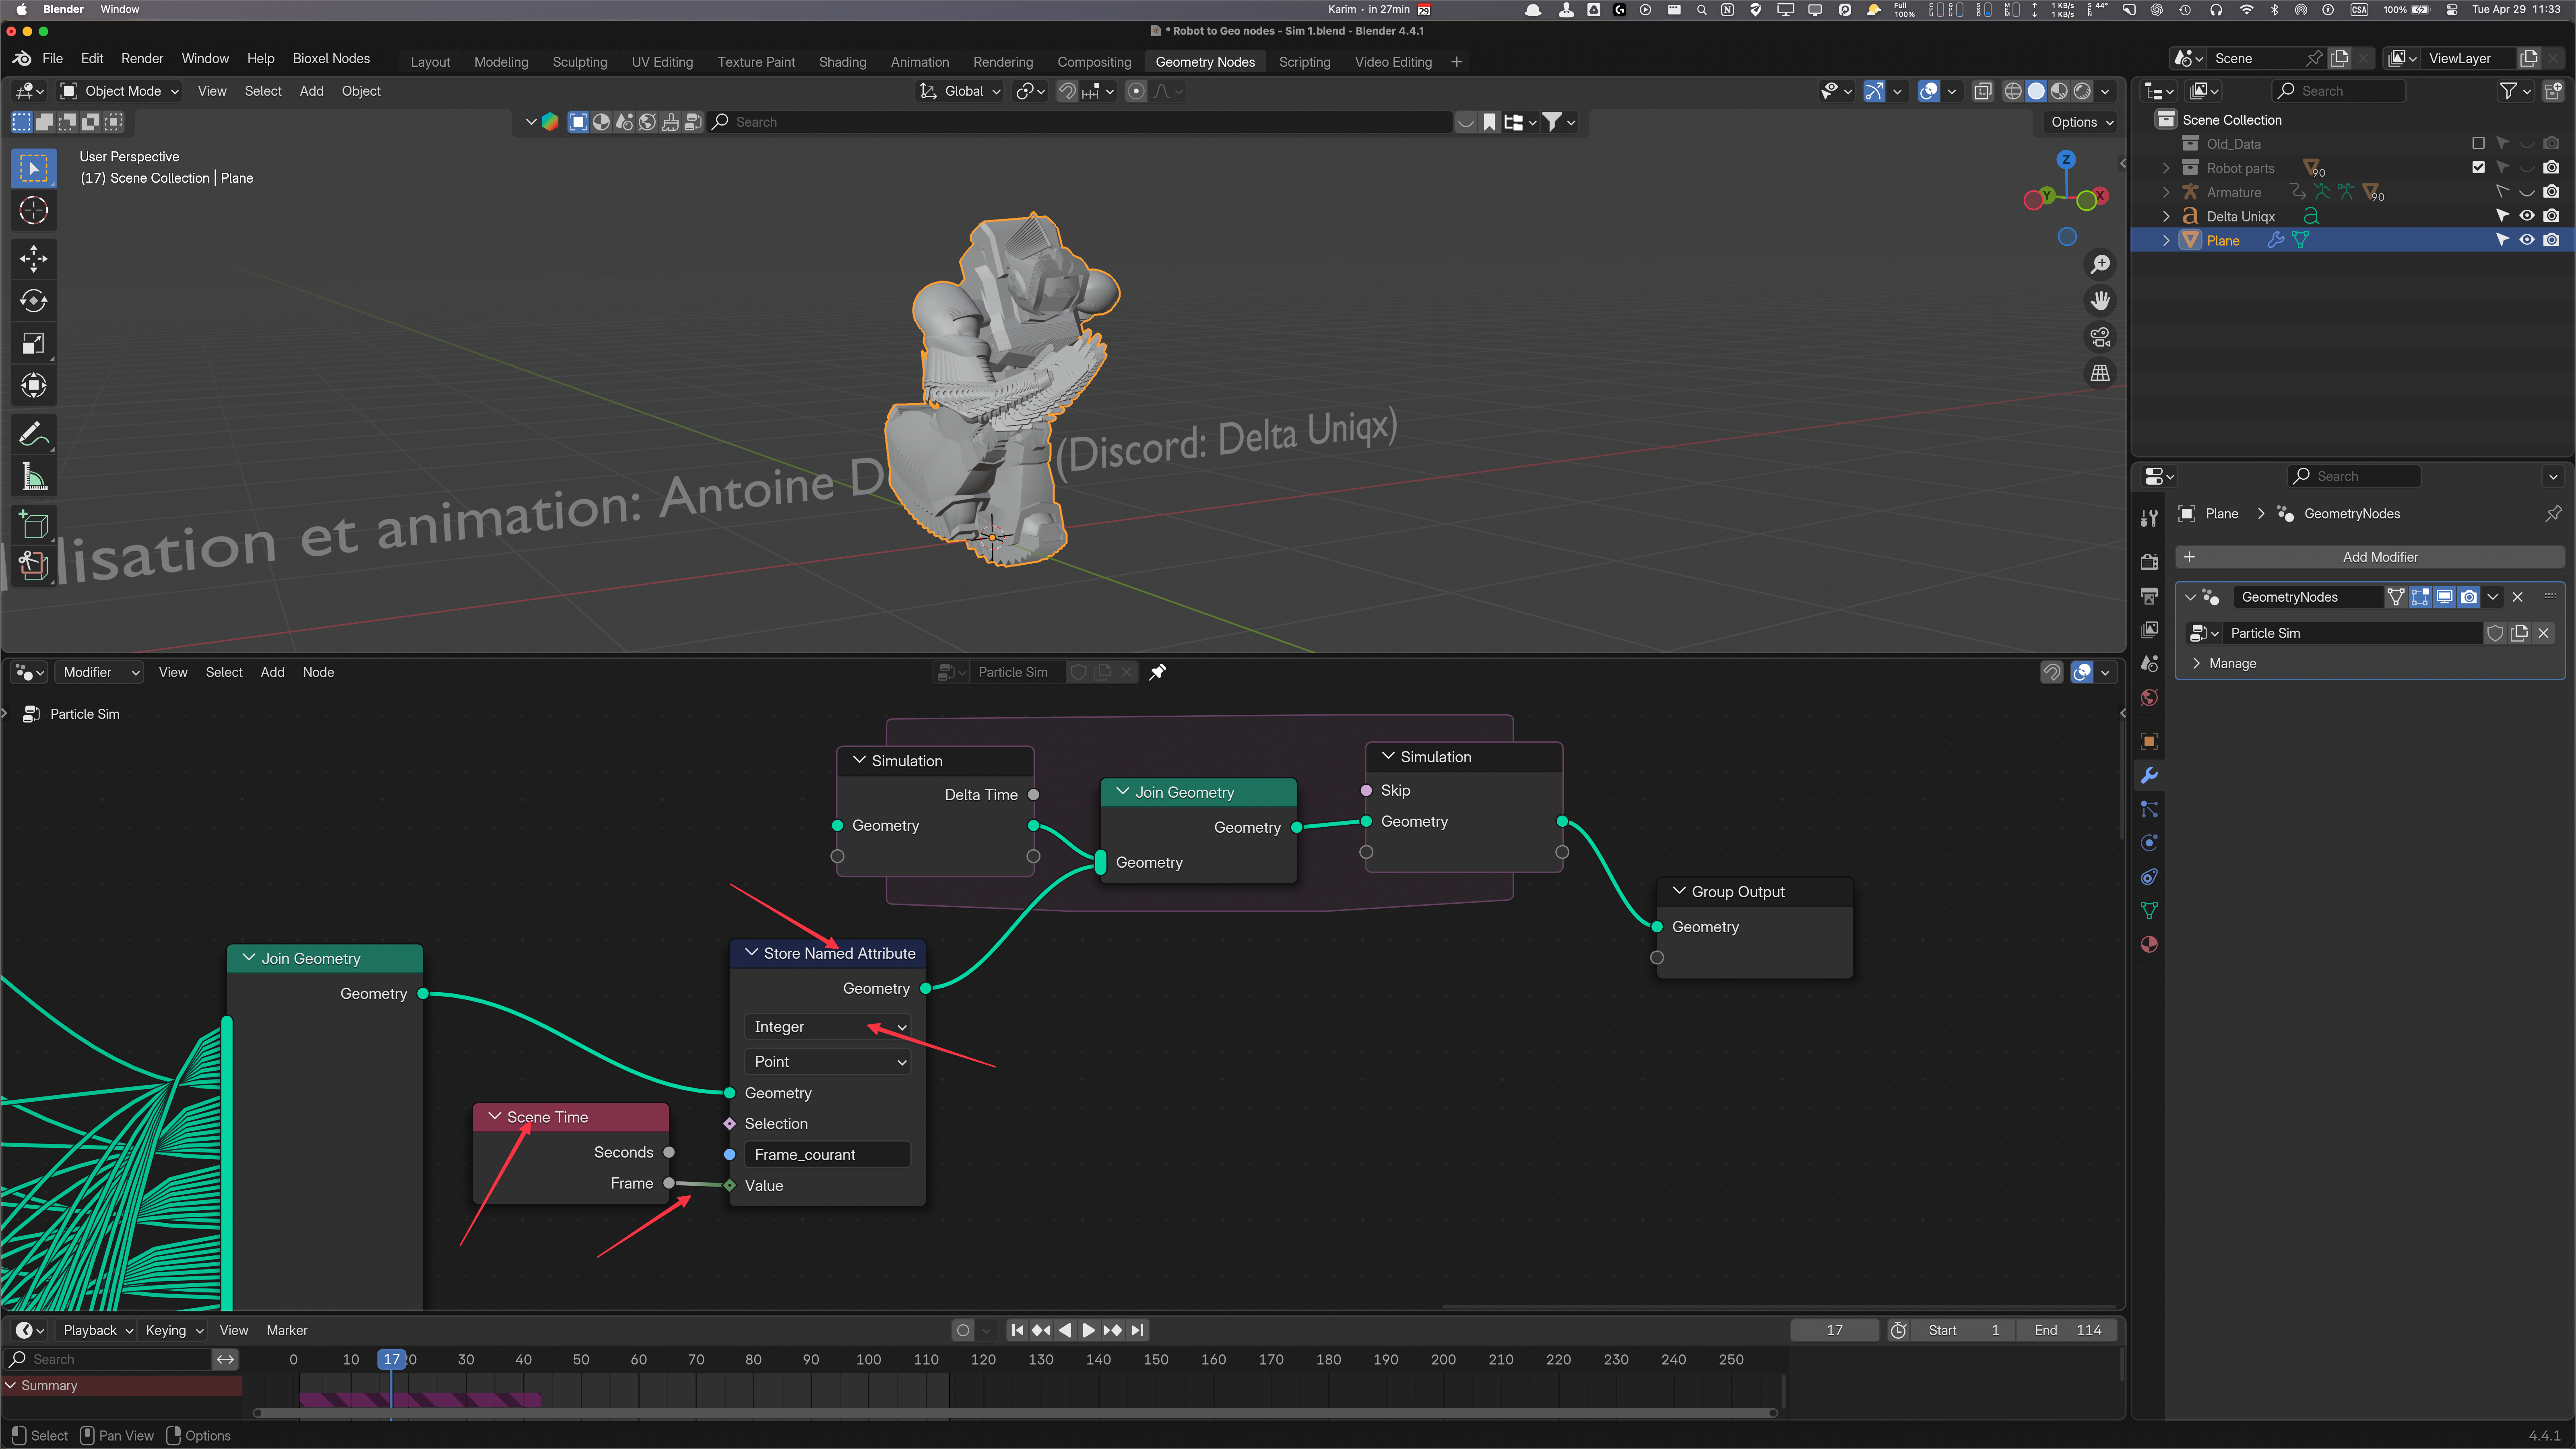The width and height of the screenshot is (2576, 1449).
Task: Click the viewport zoom magnifier icon
Action: [2100, 264]
